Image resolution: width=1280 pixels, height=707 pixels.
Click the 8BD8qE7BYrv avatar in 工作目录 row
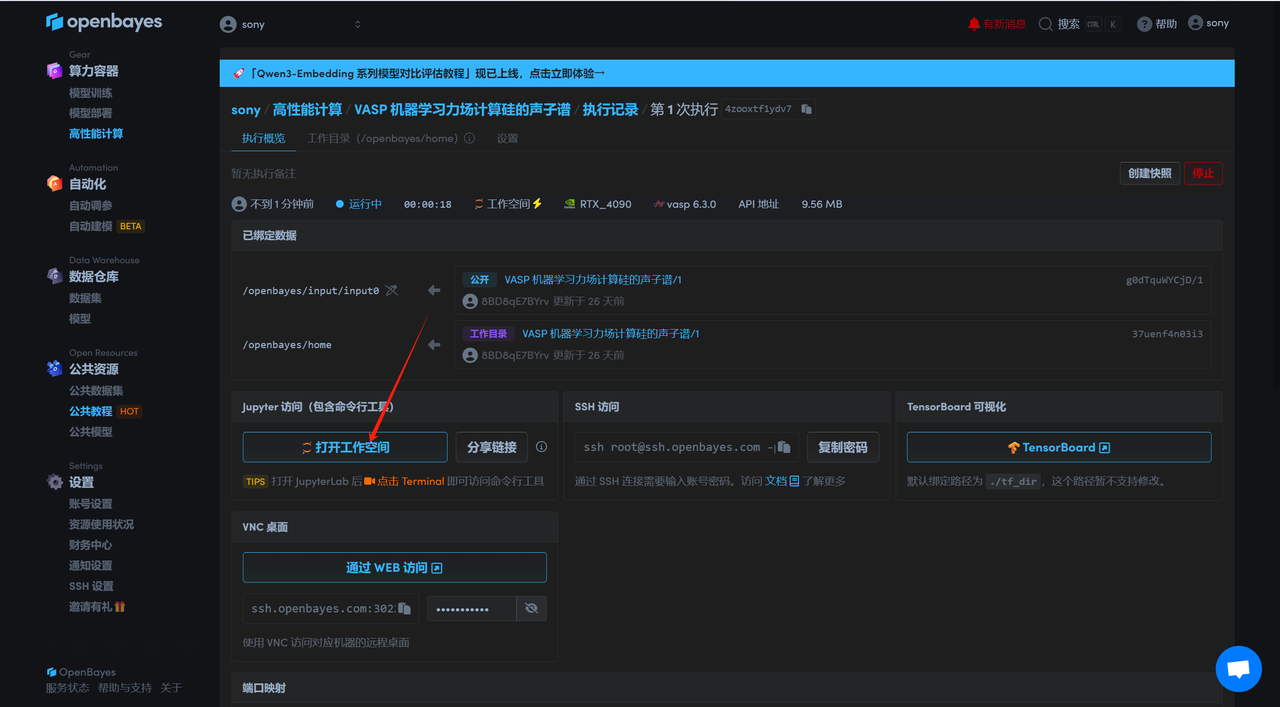point(470,355)
